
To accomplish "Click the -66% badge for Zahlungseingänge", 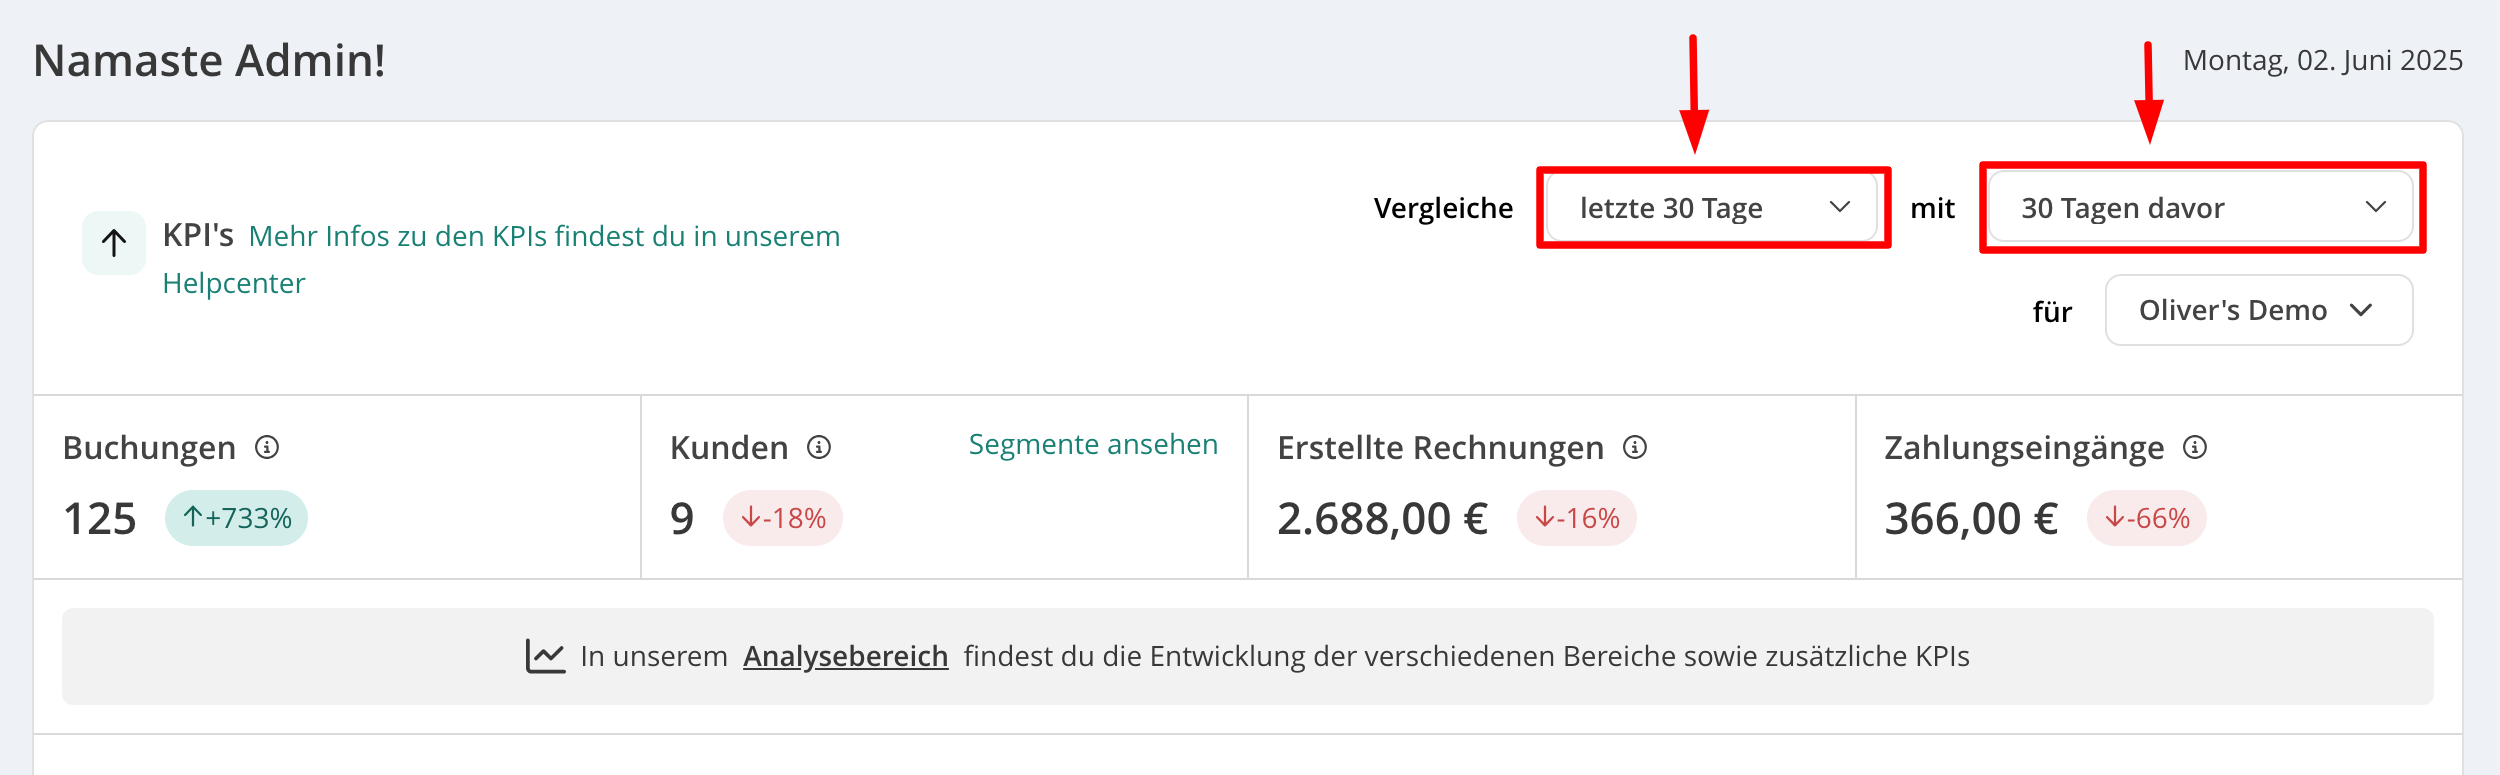I will [2147, 518].
